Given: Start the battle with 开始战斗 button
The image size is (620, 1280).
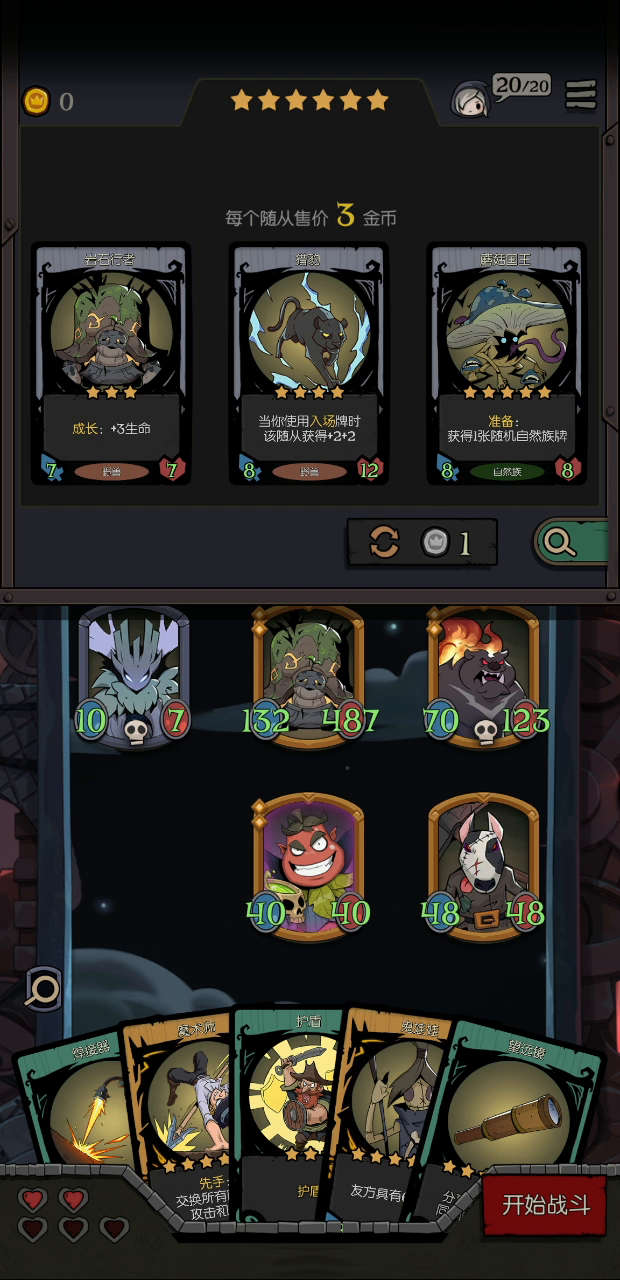Looking at the screenshot, I should 546,1205.
